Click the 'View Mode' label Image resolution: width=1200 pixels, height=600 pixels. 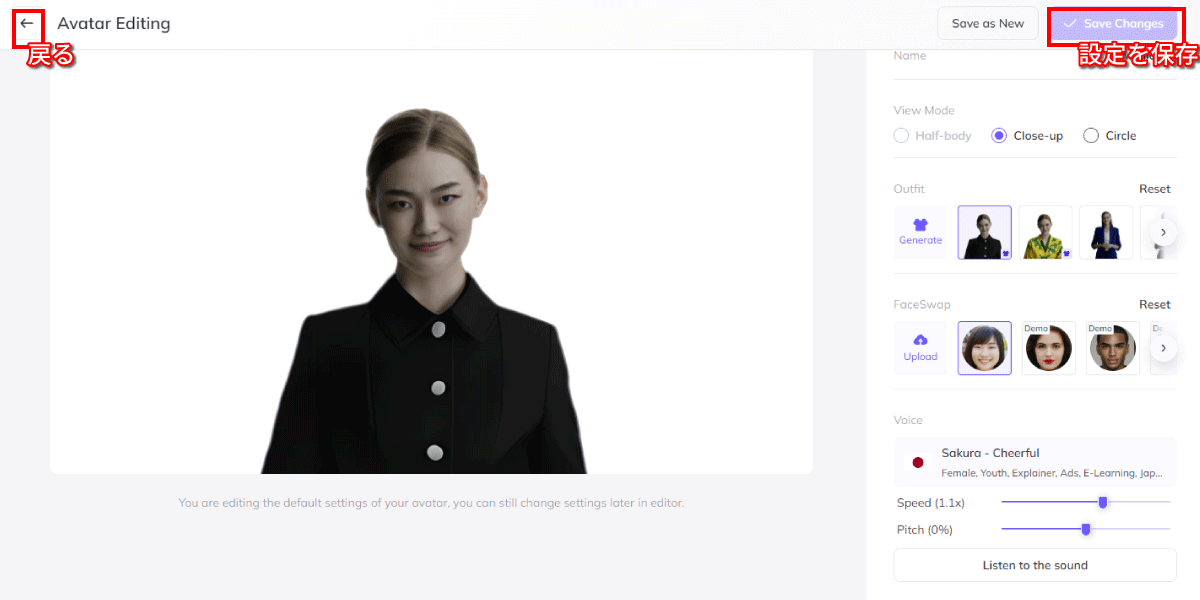924,110
